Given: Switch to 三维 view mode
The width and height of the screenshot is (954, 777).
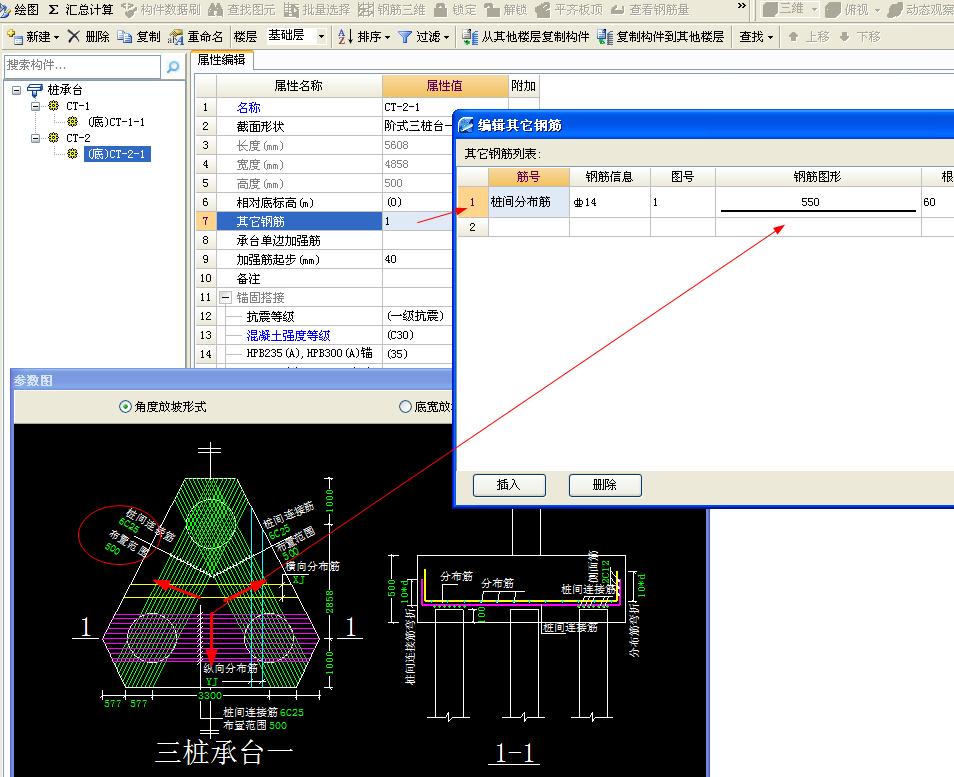Looking at the screenshot, I should [x=790, y=10].
